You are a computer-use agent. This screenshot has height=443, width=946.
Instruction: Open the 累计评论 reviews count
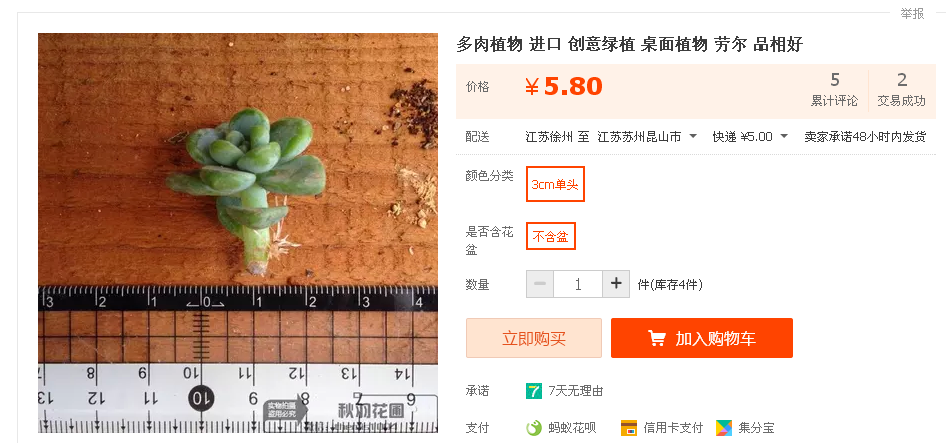[x=834, y=90]
